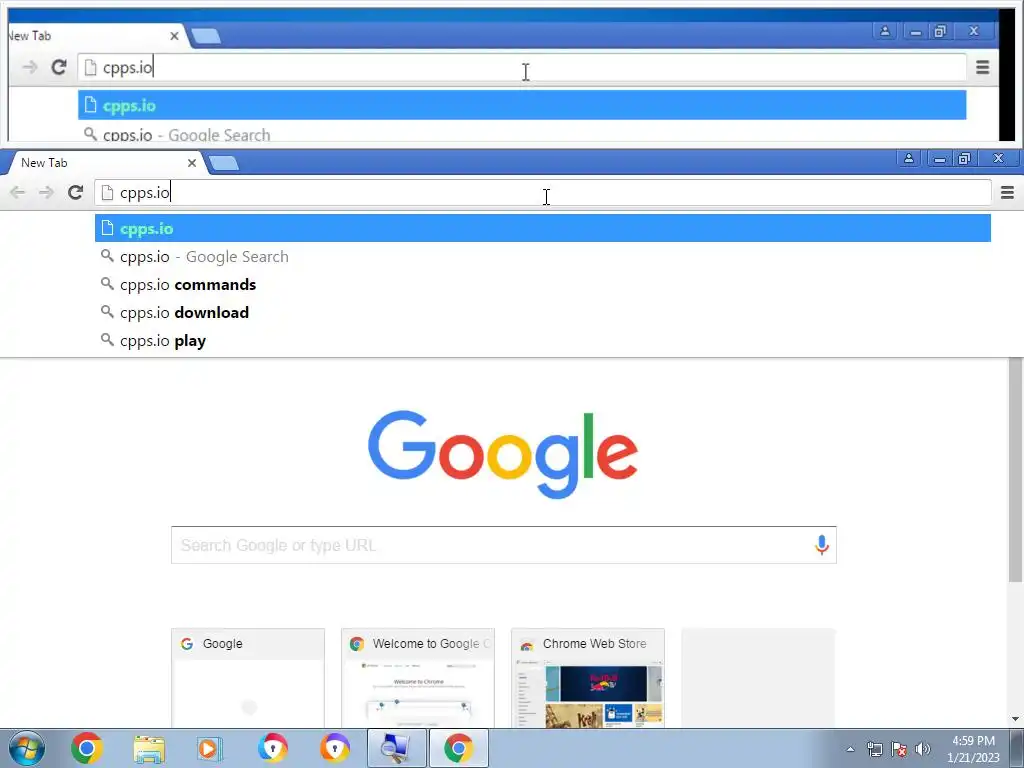Switch to the active Chrome taskbar button
Viewport: 1024px width, 768px height.
click(458, 748)
